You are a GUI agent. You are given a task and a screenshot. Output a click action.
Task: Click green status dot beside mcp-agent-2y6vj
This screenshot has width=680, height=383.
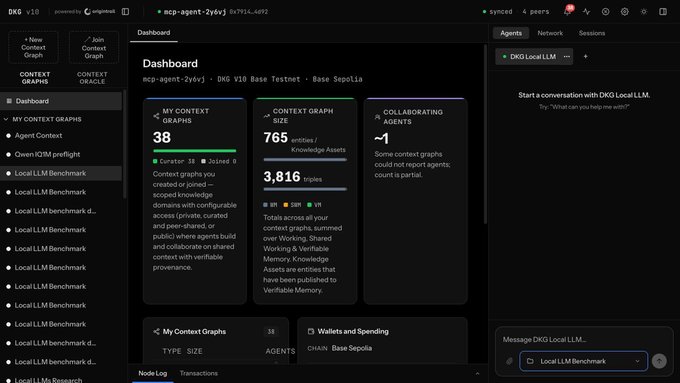(x=159, y=12)
